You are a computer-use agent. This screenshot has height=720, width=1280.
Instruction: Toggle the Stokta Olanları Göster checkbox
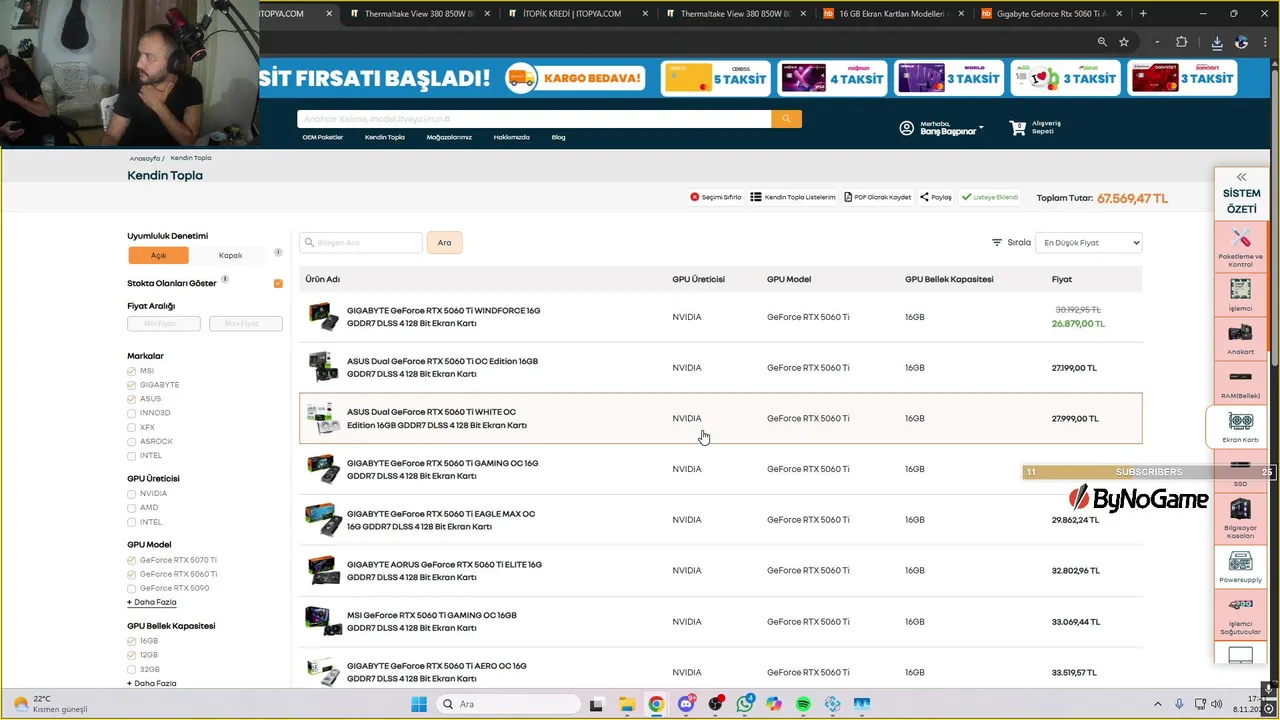[x=278, y=283]
